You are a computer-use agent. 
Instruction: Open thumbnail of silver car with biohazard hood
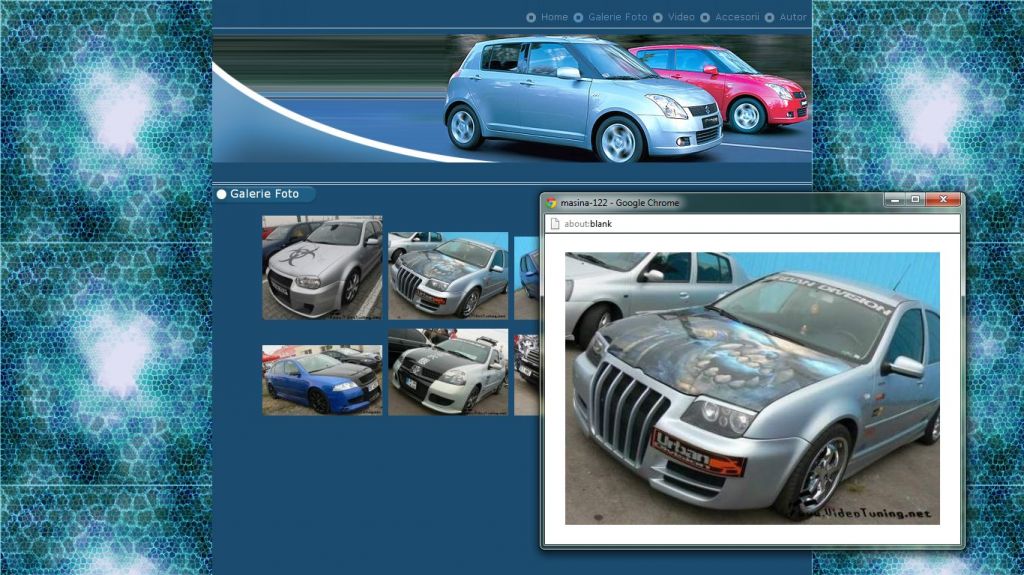pyautogui.click(x=322, y=267)
